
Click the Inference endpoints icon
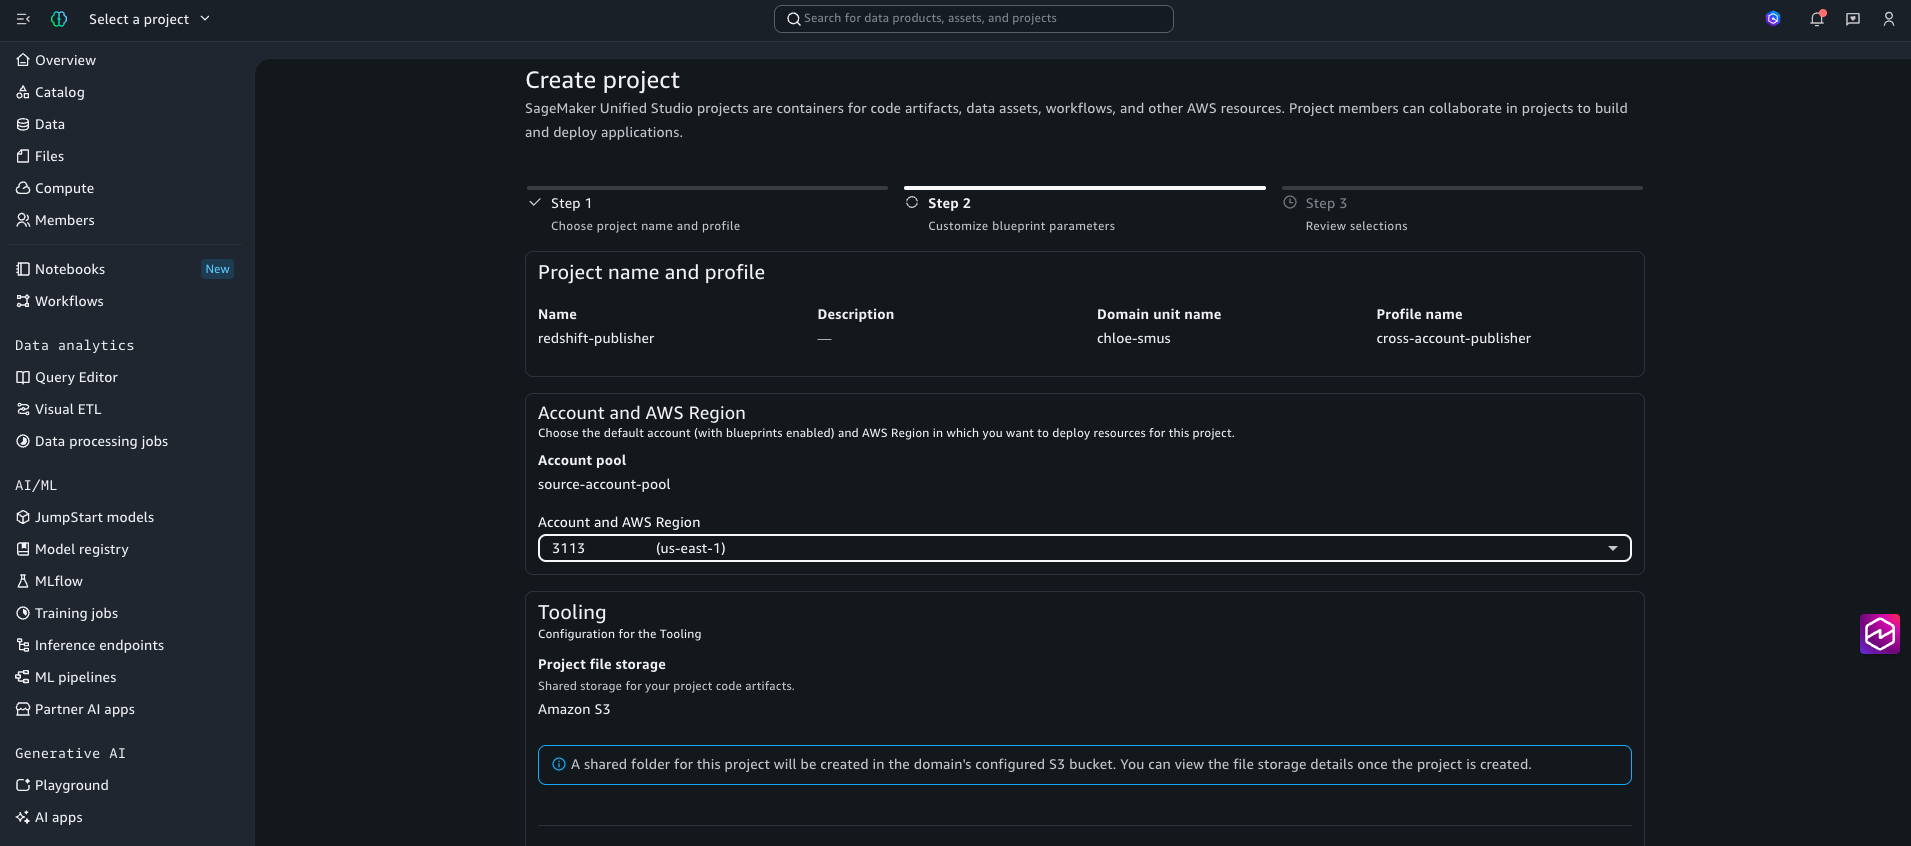point(23,645)
